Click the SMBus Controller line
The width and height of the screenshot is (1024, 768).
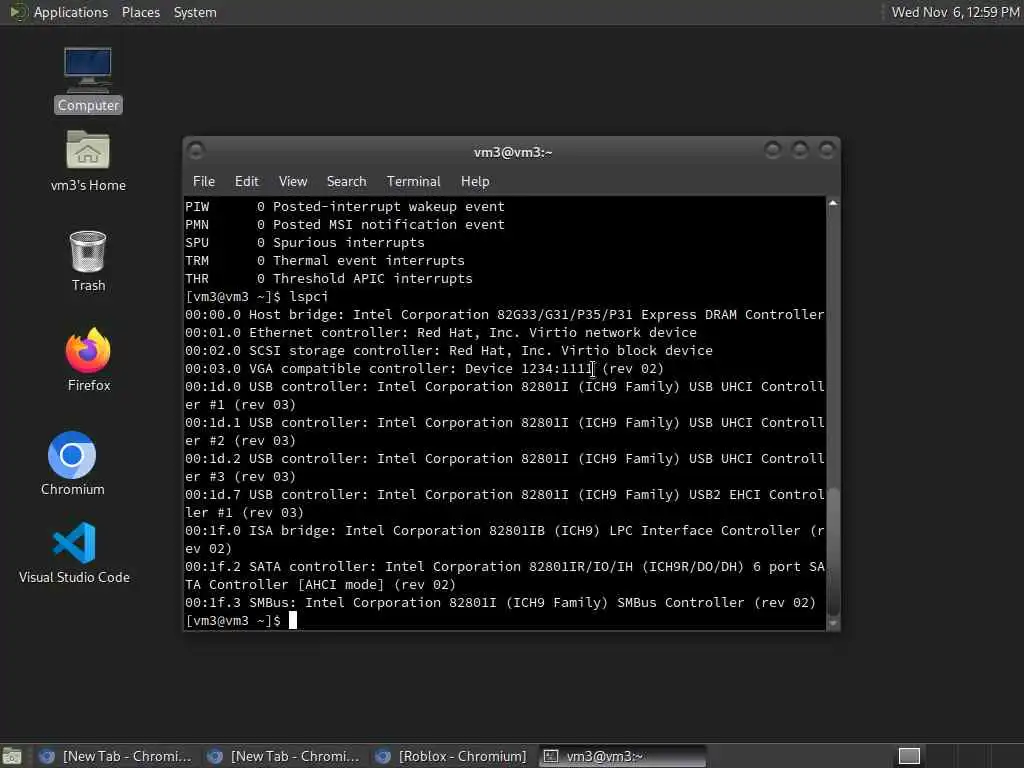point(500,603)
